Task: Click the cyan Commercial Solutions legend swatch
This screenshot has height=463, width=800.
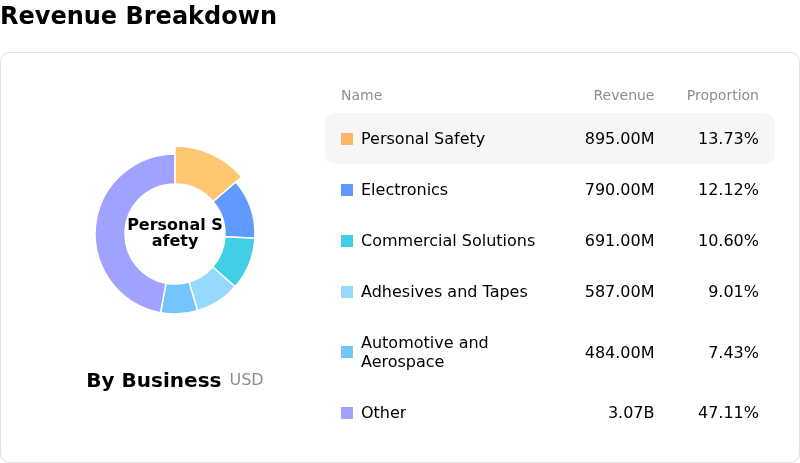Action: point(347,241)
